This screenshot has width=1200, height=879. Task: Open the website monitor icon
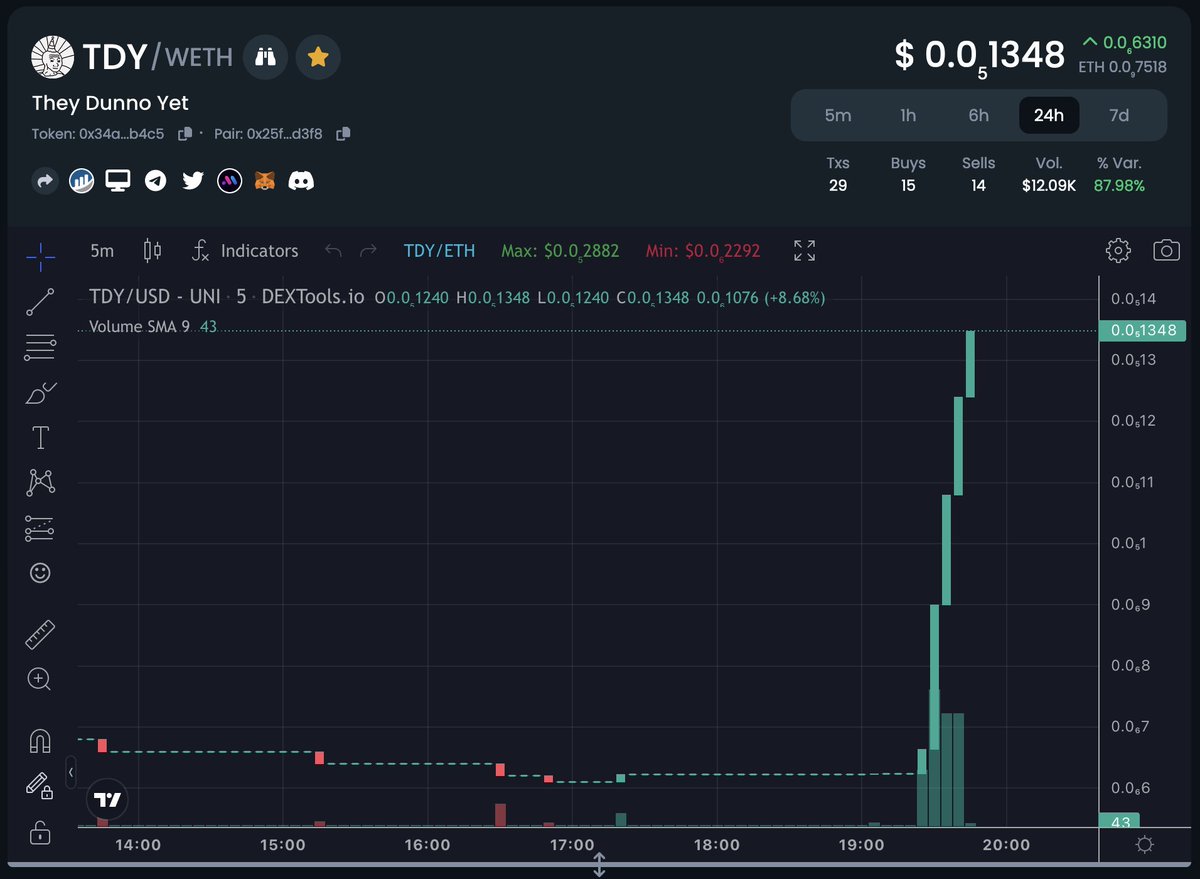[x=118, y=181]
